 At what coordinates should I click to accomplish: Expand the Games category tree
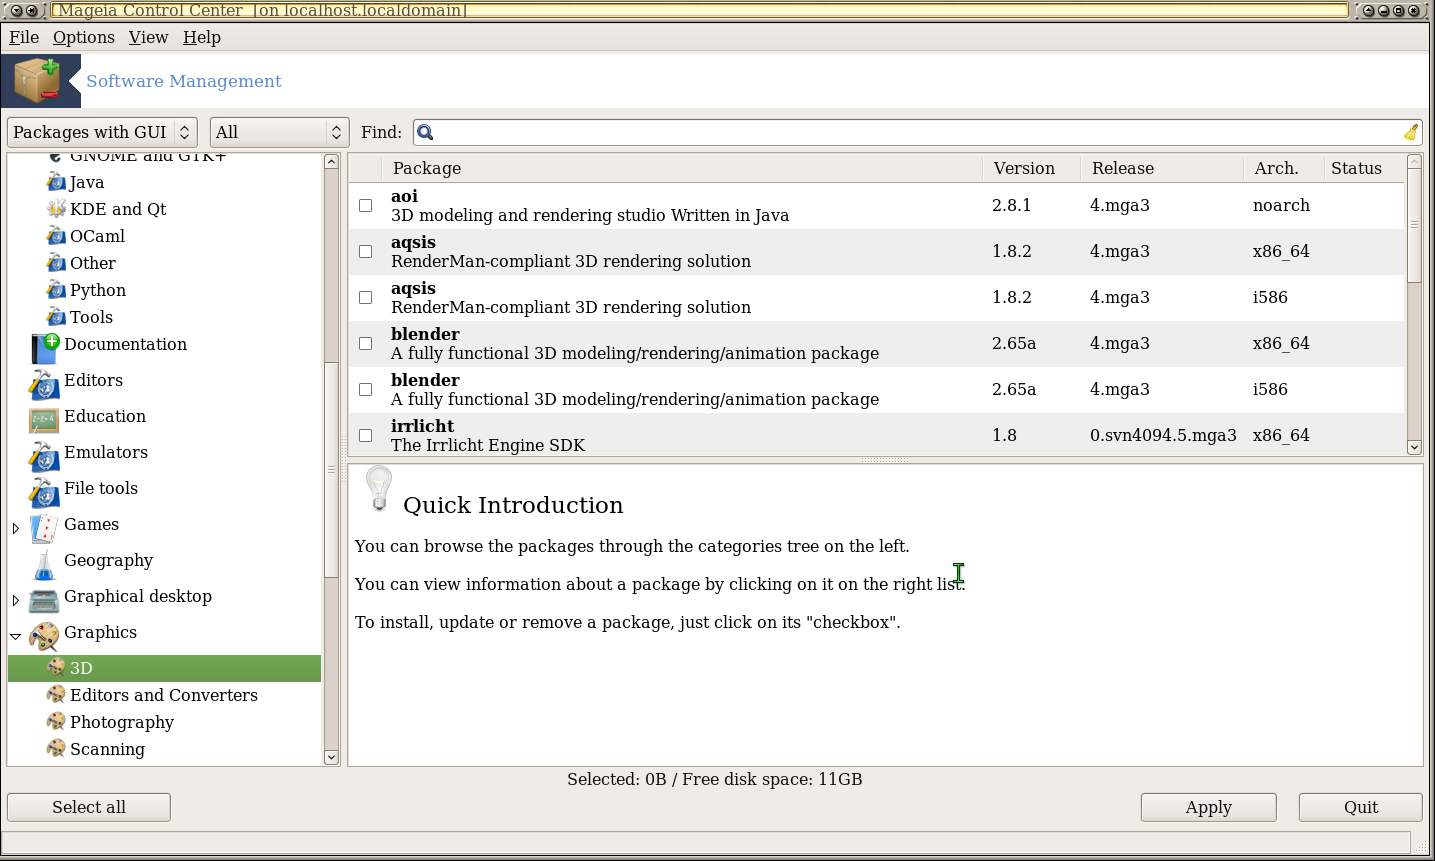16,528
